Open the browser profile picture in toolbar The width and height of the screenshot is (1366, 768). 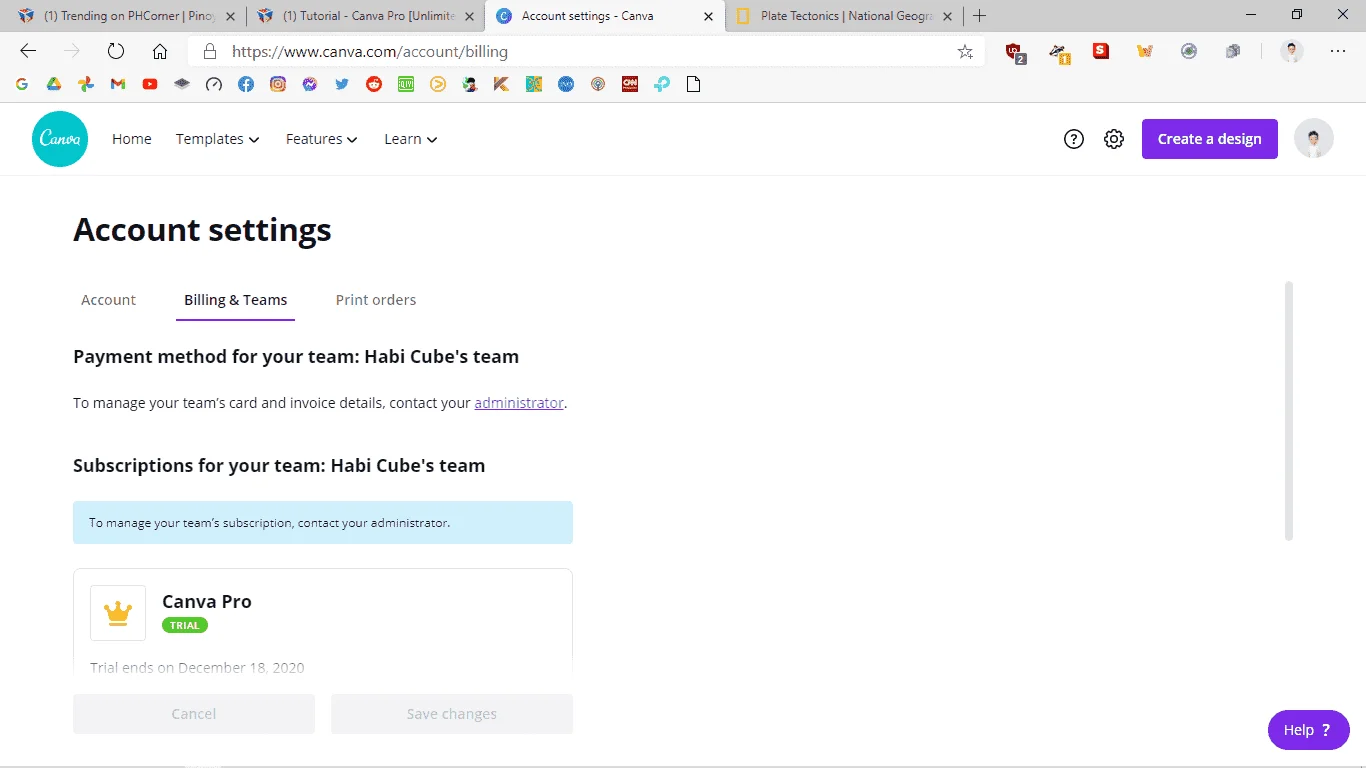1292,52
